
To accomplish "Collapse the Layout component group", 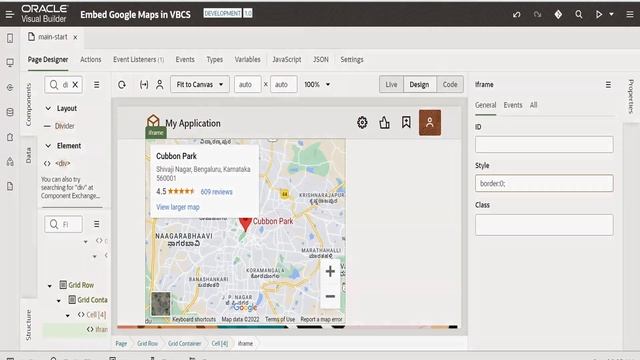I will (48, 108).
